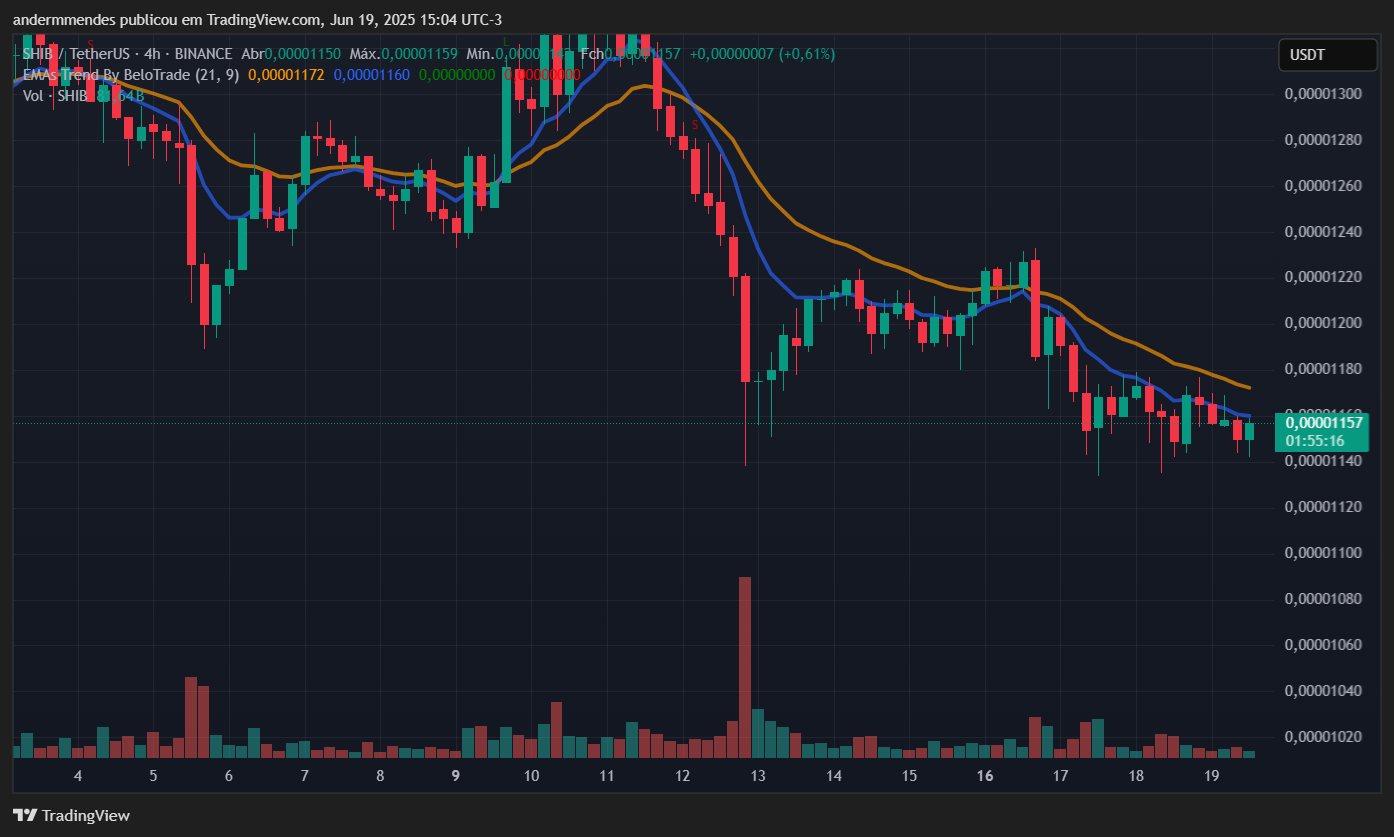
Task: Click date label 10 on time axis
Action: (531, 776)
